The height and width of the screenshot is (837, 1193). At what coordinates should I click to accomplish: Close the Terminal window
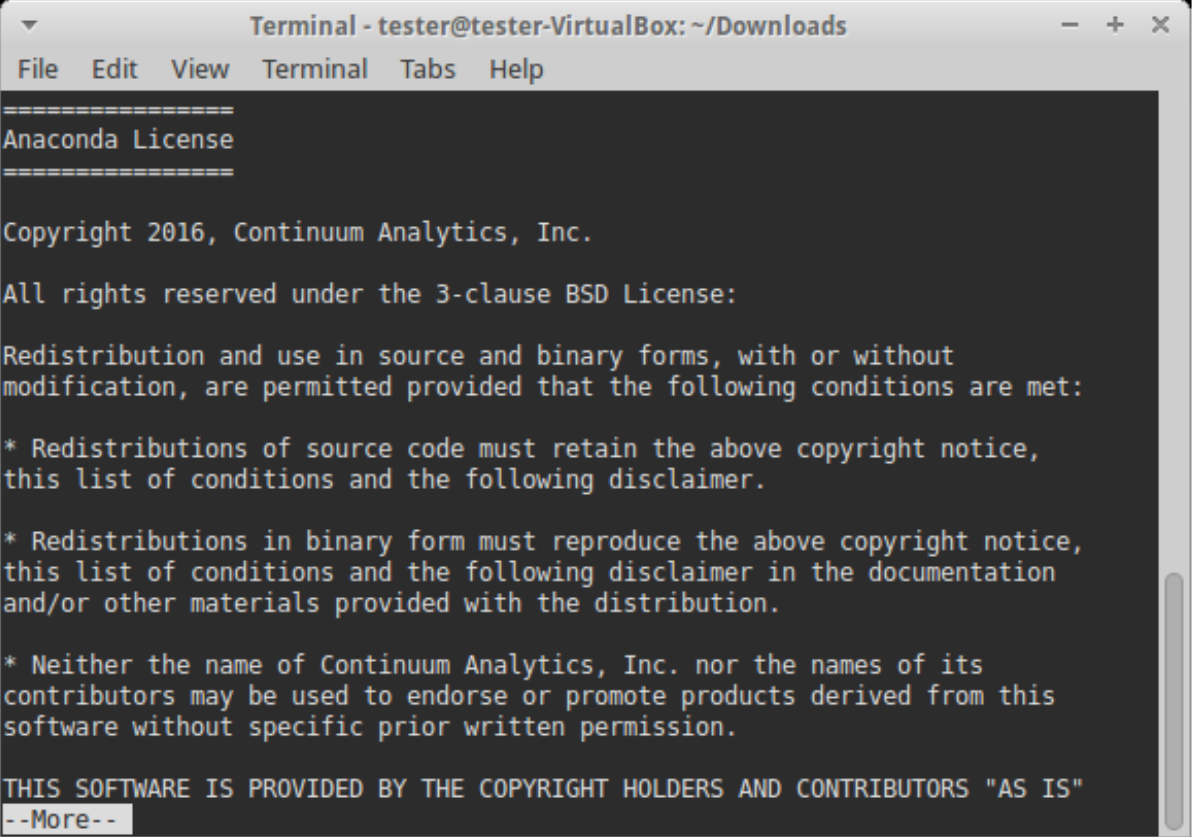coord(1161,25)
